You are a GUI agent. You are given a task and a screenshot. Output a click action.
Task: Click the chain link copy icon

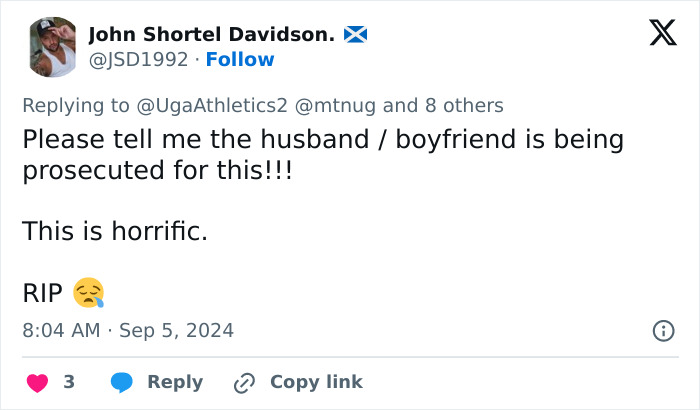point(244,382)
